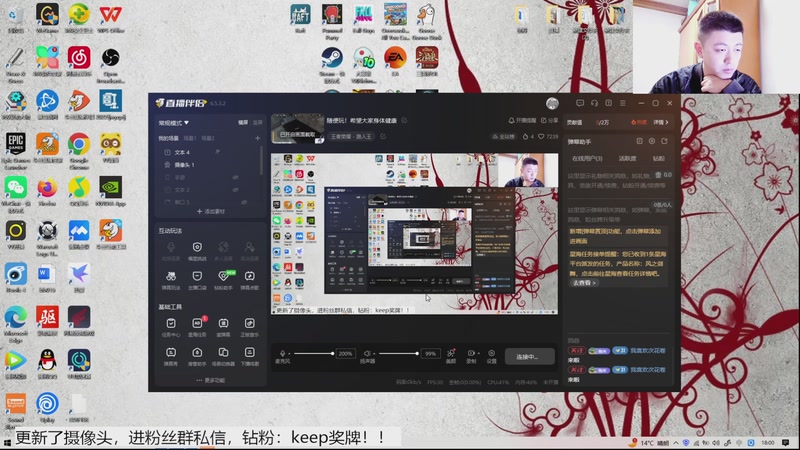Viewport: 800px width, 450px height.
Task: Edit the stream title with pencil icon
Action: (x=404, y=120)
